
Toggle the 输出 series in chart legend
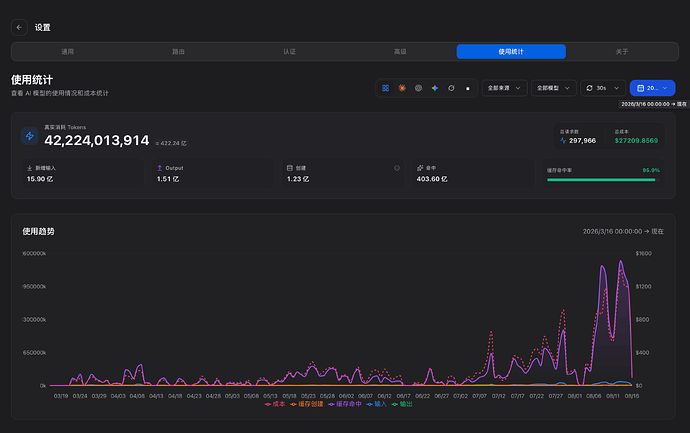[402, 404]
